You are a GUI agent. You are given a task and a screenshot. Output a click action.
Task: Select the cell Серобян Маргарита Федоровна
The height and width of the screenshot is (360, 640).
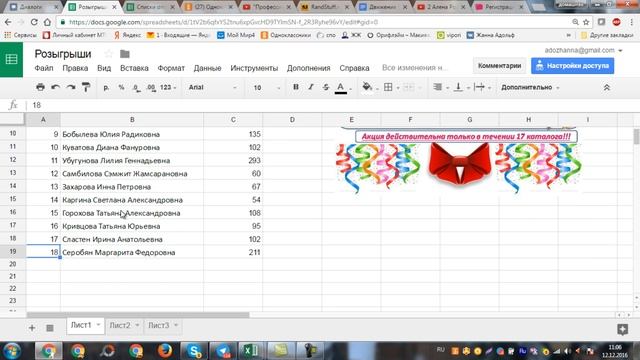pyautogui.click(x=132, y=252)
